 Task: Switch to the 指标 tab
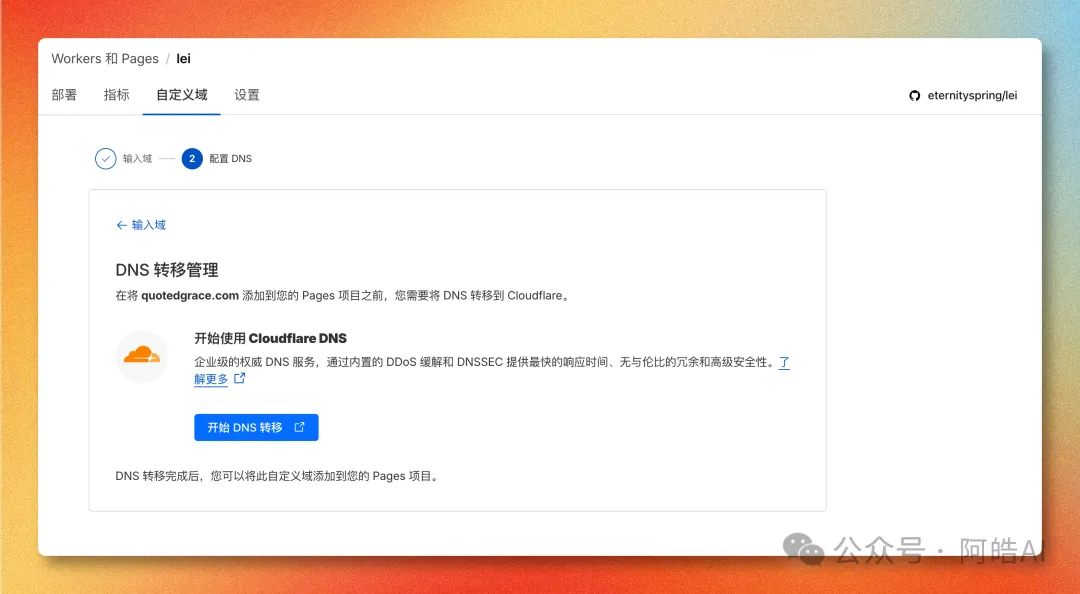(x=116, y=95)
